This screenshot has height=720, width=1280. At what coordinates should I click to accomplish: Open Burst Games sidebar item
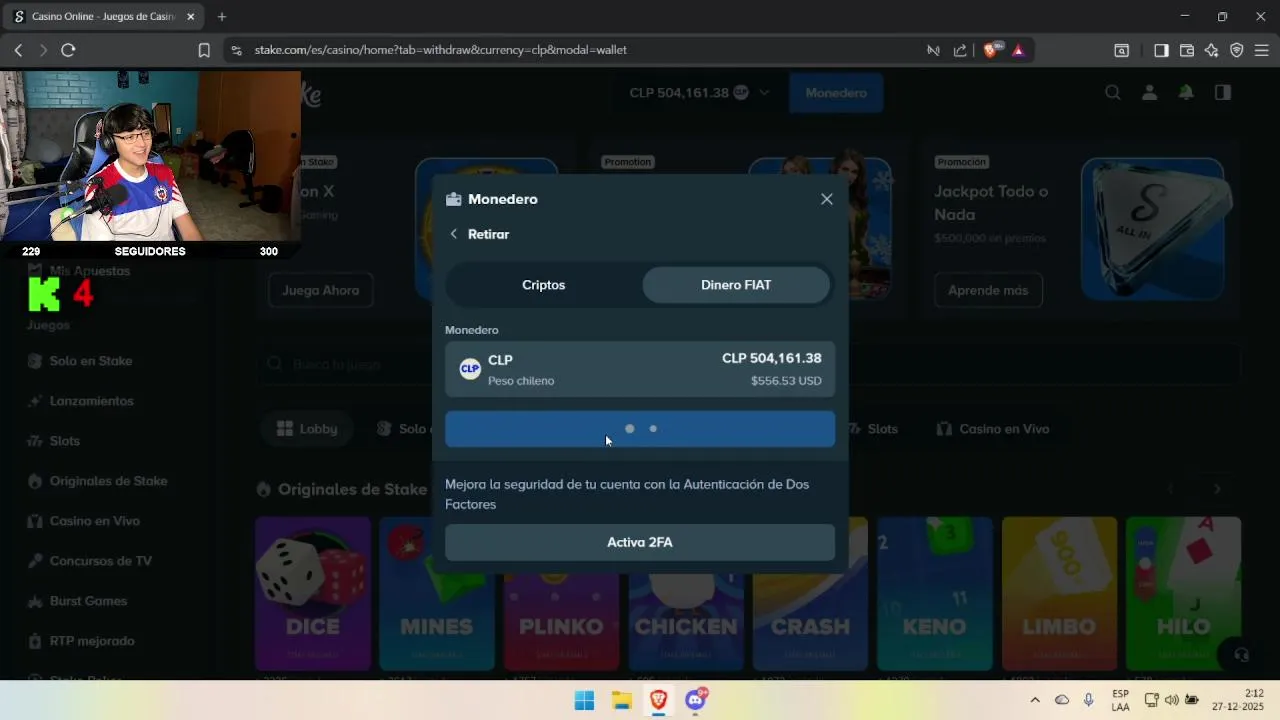click(88, 601)
